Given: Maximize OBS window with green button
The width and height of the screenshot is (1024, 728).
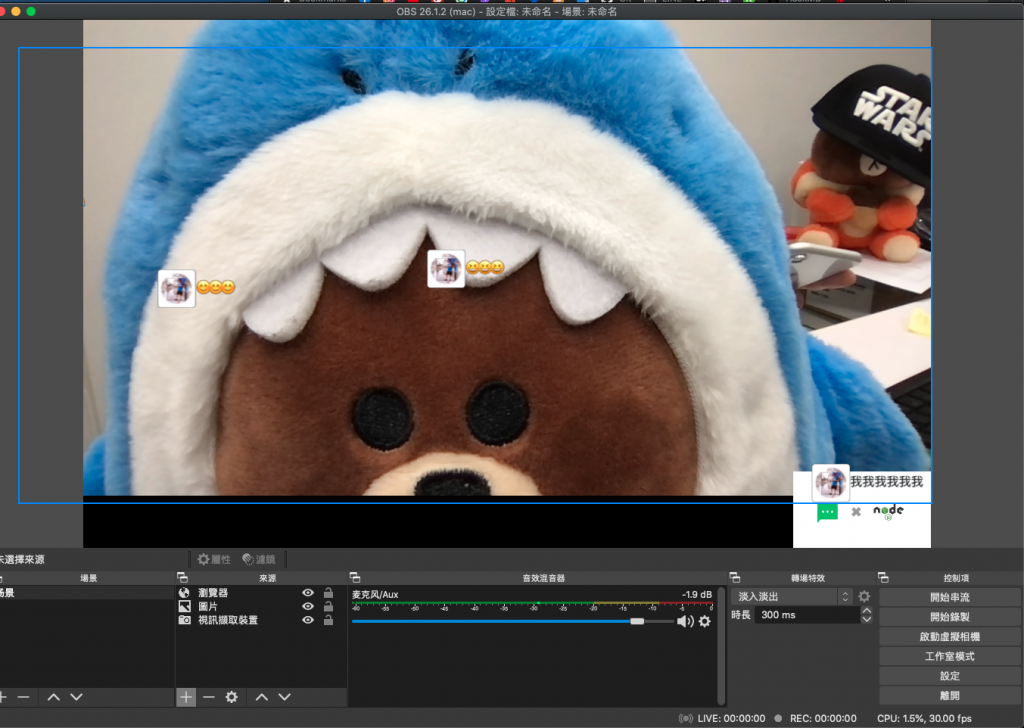Looking at the screenshot, I should (x=31, y=11).
